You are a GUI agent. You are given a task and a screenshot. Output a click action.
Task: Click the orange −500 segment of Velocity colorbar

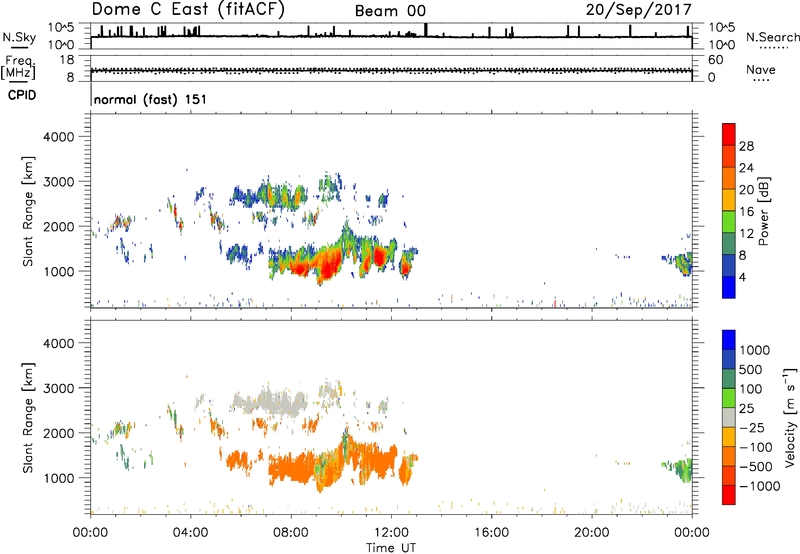(x=729, y=457)
